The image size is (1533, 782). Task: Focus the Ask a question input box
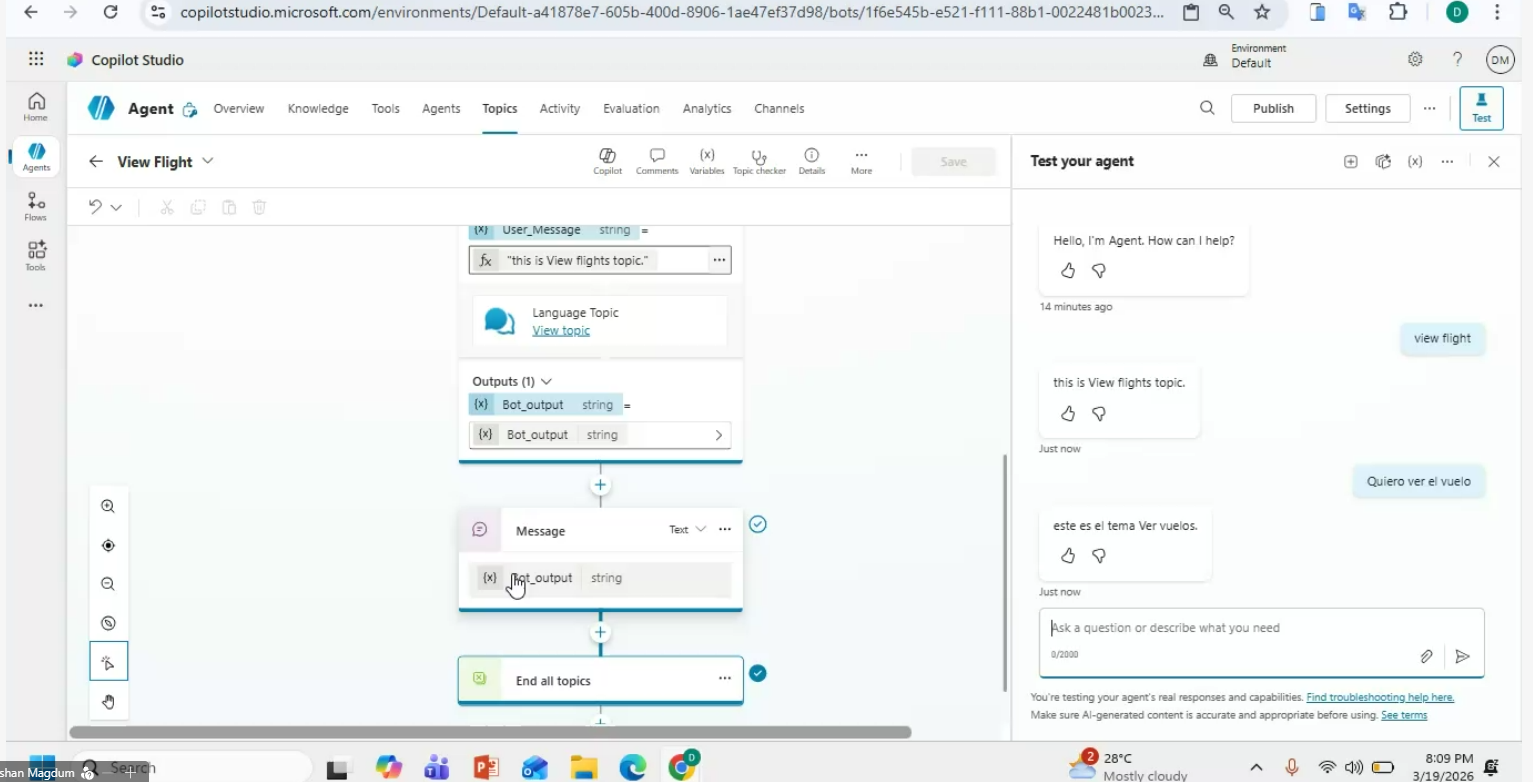click(x=1230, y=628)
